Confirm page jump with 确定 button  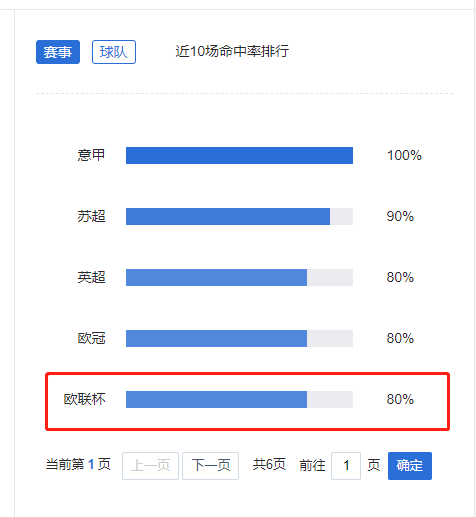[410, 466]
